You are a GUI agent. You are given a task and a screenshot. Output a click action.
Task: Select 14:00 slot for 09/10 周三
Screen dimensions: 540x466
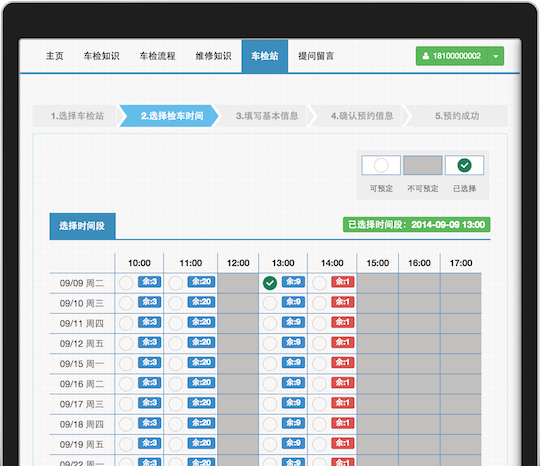[319, 303]
